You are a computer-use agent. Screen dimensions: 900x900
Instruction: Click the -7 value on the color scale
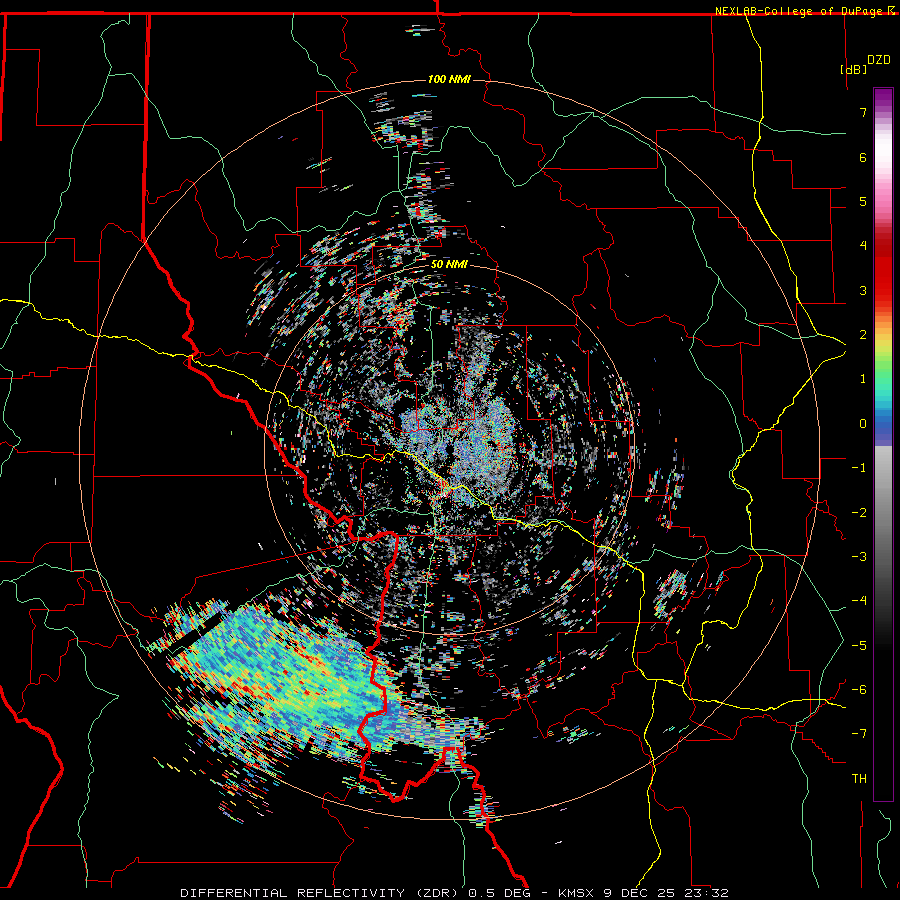pyautogui.click(x=859, y=734)
